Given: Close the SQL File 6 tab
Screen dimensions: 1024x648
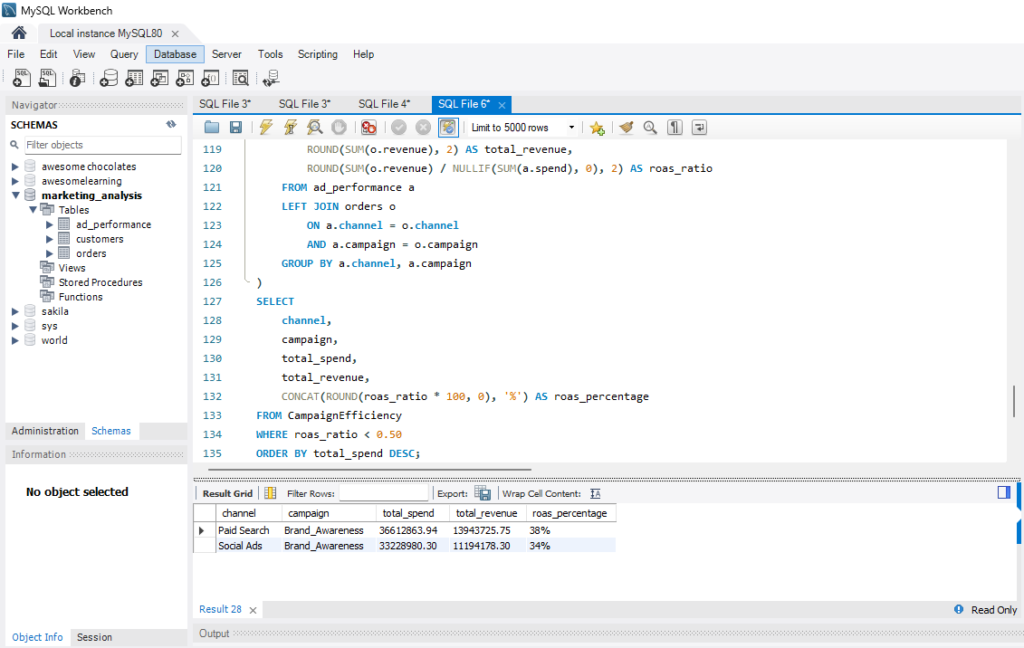Looking at the screenshot, I should tap(502, 105).
